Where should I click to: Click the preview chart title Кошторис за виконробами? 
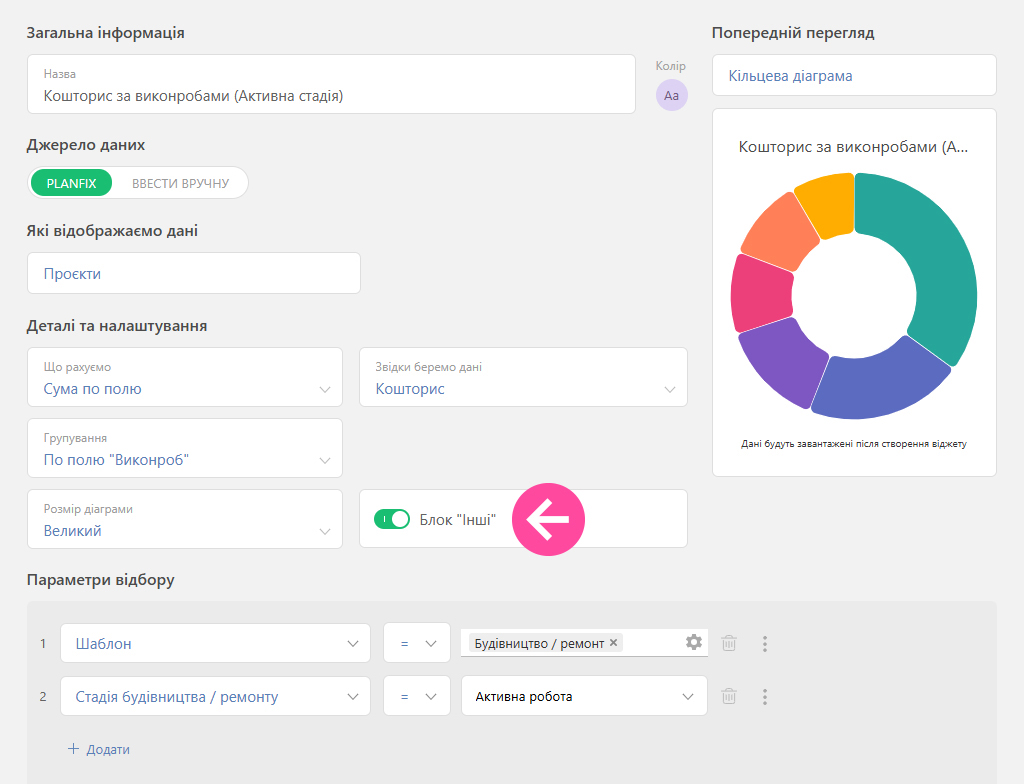tap(853, 147)
